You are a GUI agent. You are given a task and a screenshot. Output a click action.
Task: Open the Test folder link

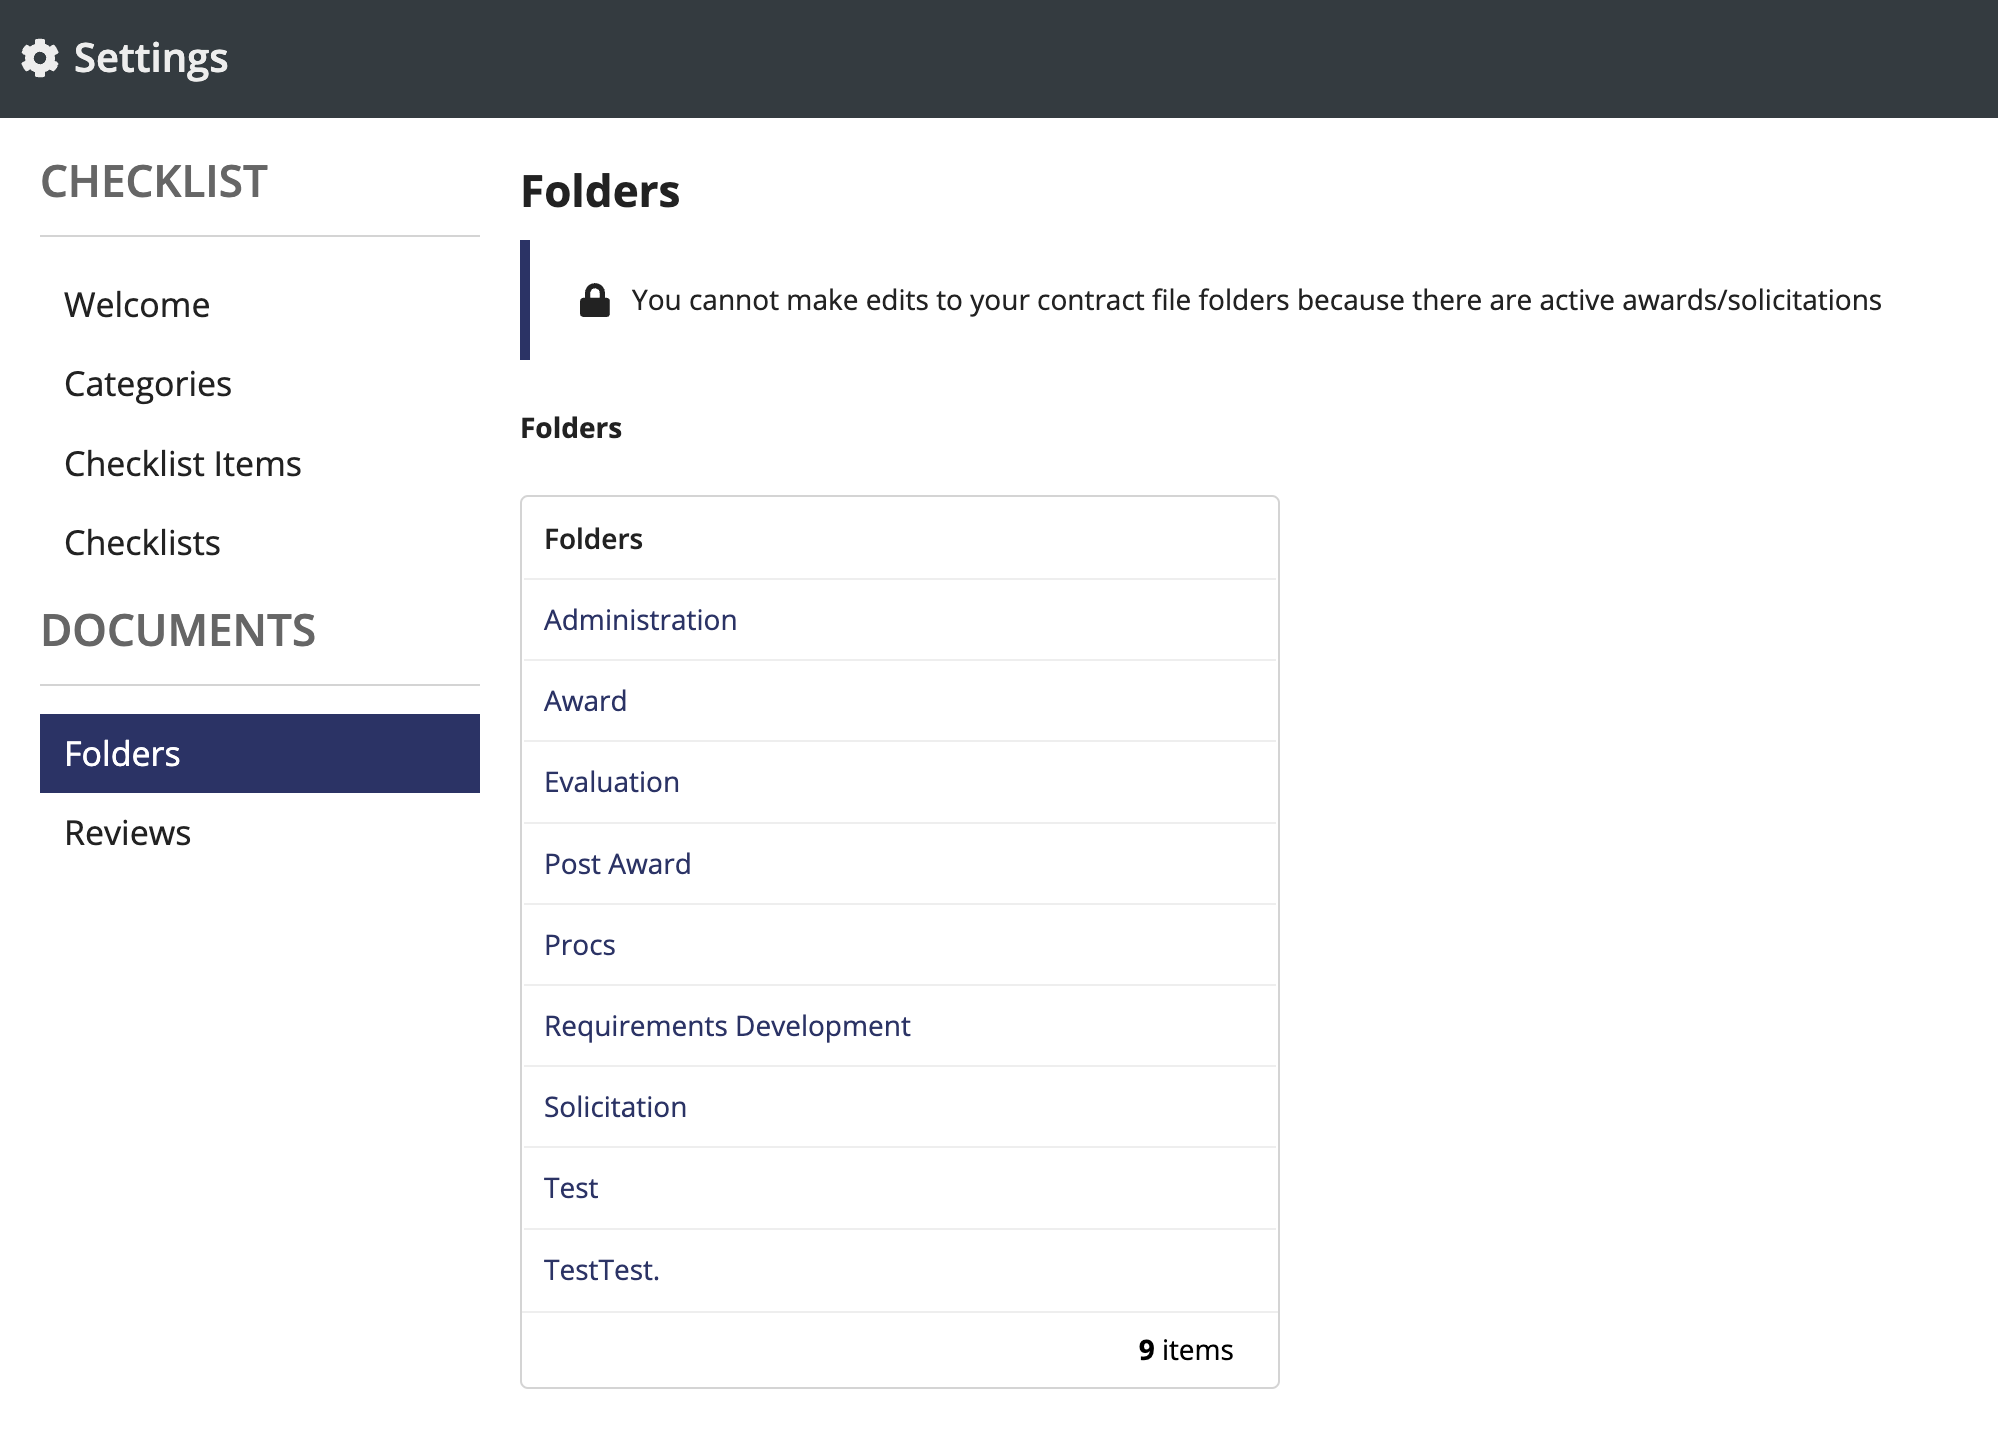[x=571, y=1188]
